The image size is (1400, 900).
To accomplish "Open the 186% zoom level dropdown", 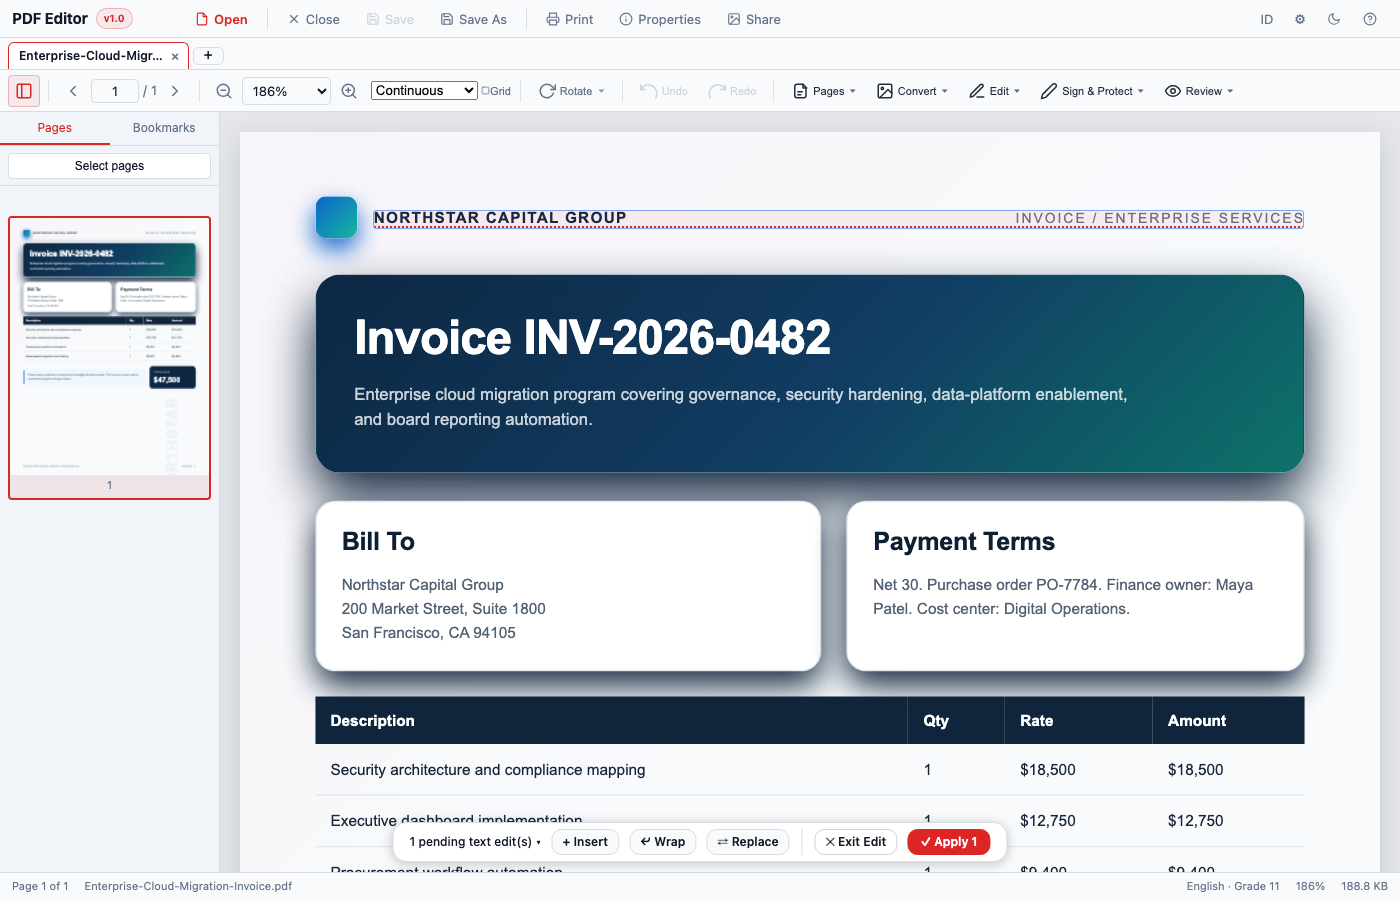I will [286, 91].
